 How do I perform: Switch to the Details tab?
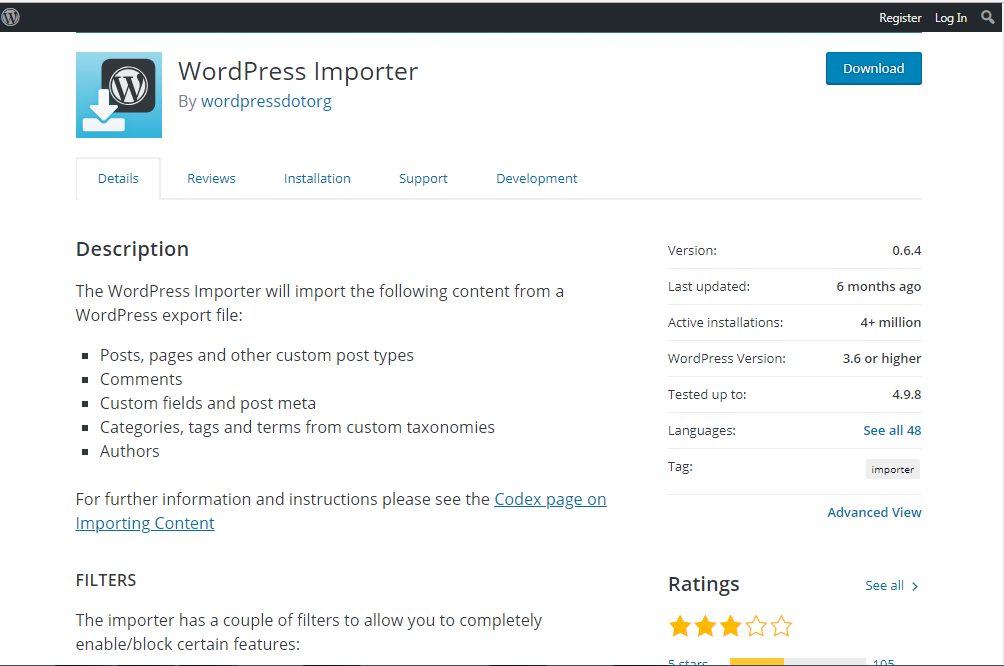pos(118,179)
